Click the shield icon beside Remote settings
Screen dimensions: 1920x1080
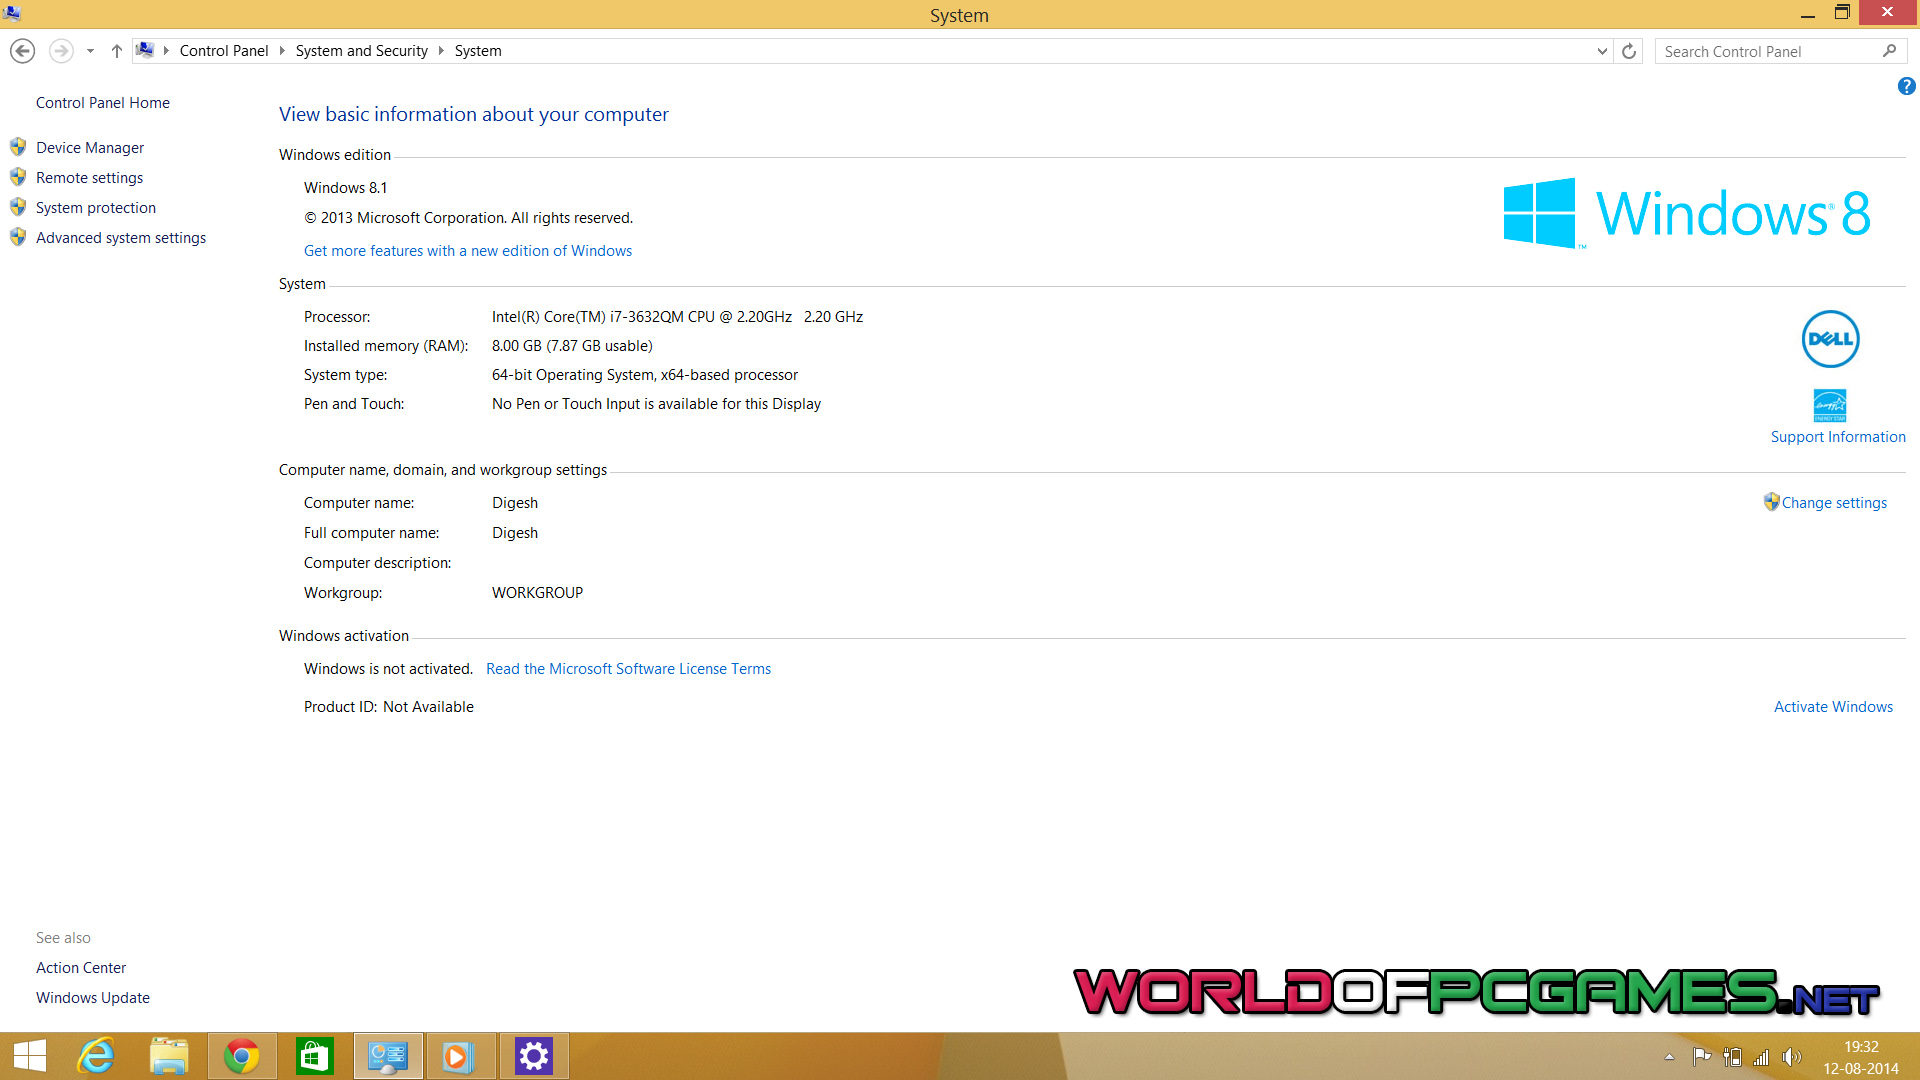click(x=18, y=177)
